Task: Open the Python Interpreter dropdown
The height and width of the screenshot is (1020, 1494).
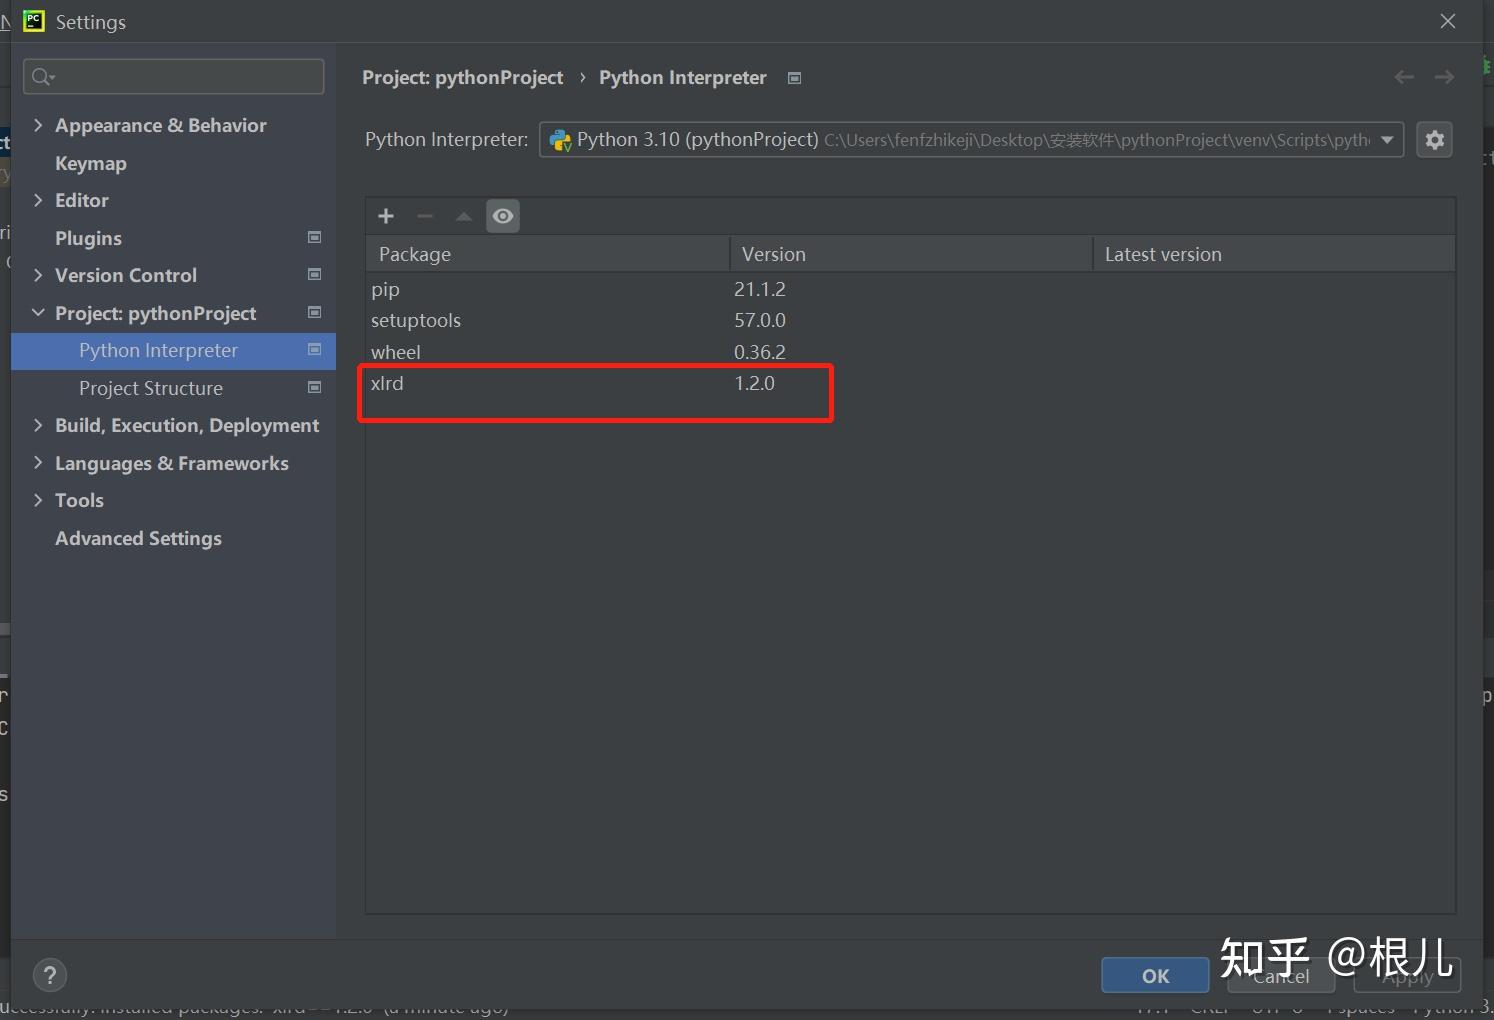Action: tap(971, 140)
